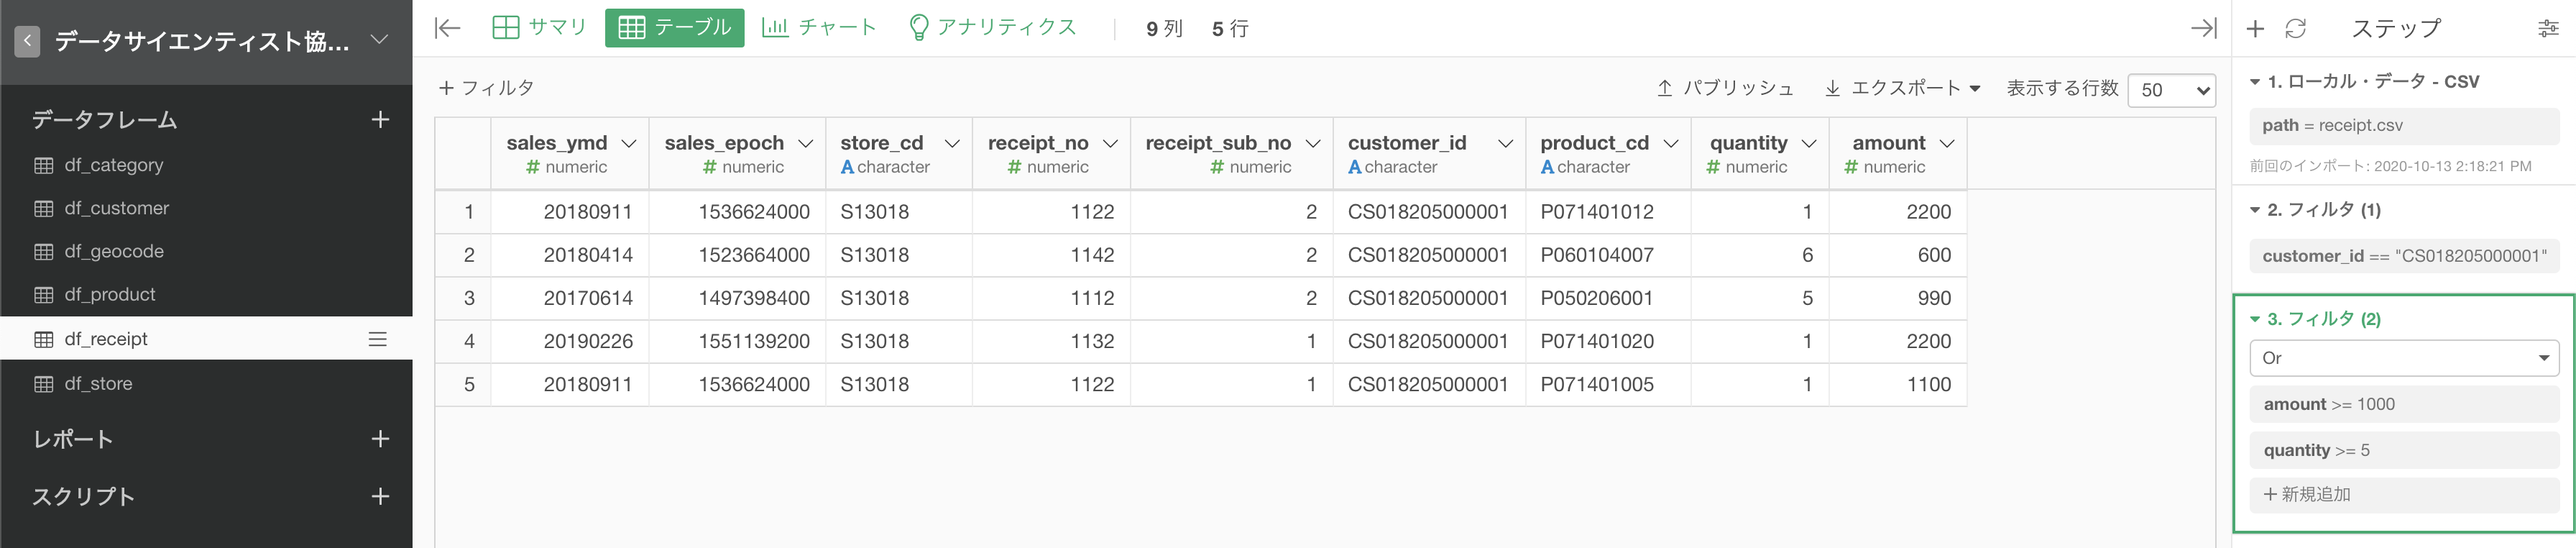The width and height of the screenshot is (2576, 548).
Task: Add a new report with plus icon
Action: tap(380, 439)
